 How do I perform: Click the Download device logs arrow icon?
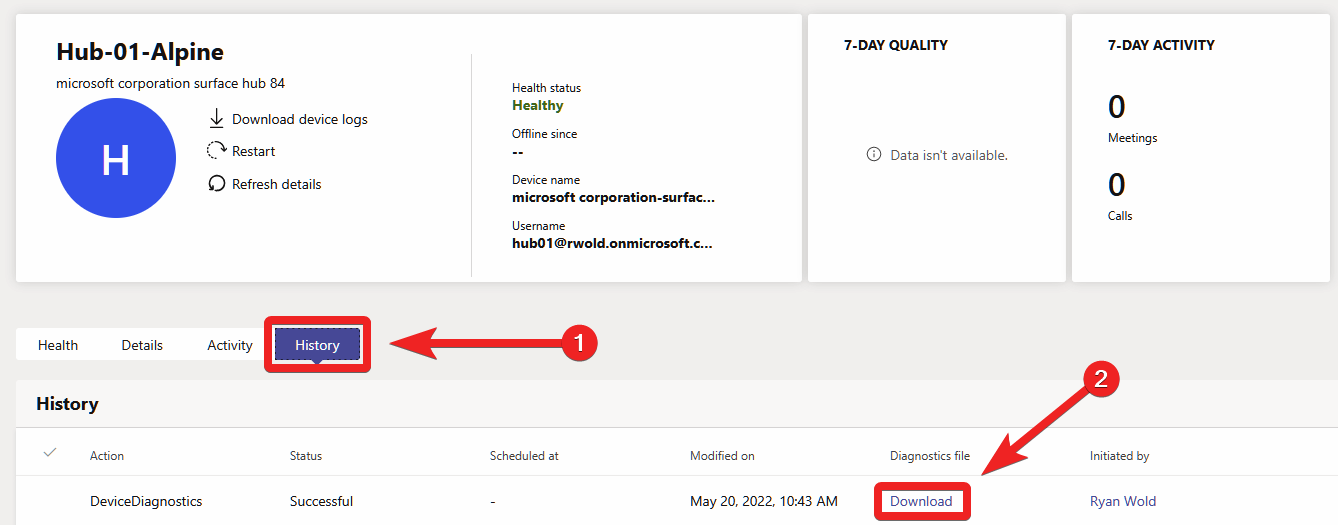coord(216,119)
